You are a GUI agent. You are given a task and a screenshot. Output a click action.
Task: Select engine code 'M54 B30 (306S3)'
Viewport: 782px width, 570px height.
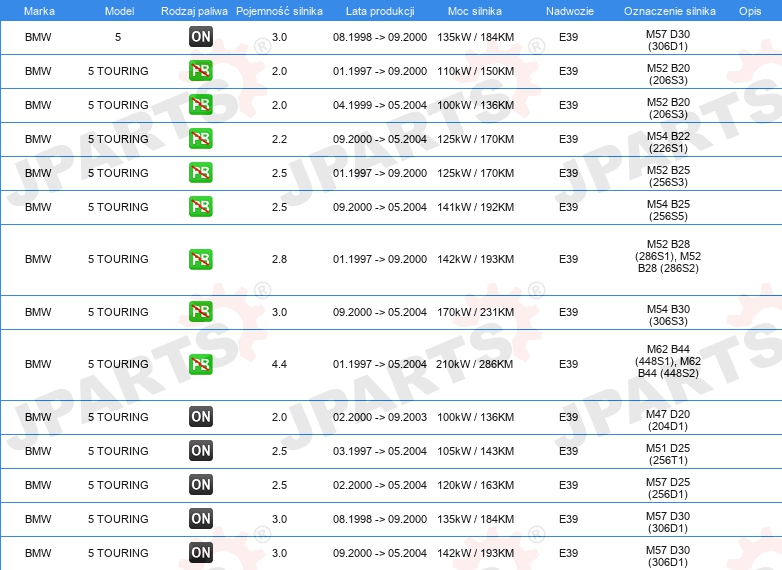pyautogui.click(x=668, y=315)
